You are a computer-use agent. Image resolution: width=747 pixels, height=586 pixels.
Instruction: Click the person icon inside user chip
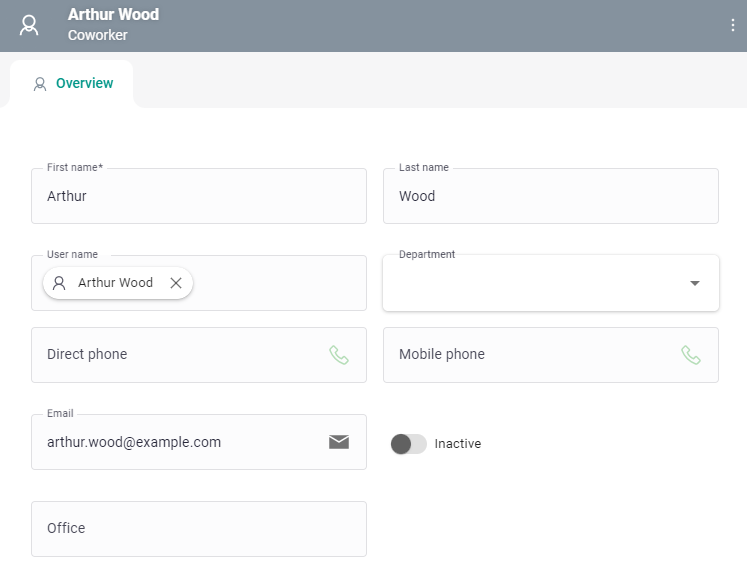coord(59,283)
